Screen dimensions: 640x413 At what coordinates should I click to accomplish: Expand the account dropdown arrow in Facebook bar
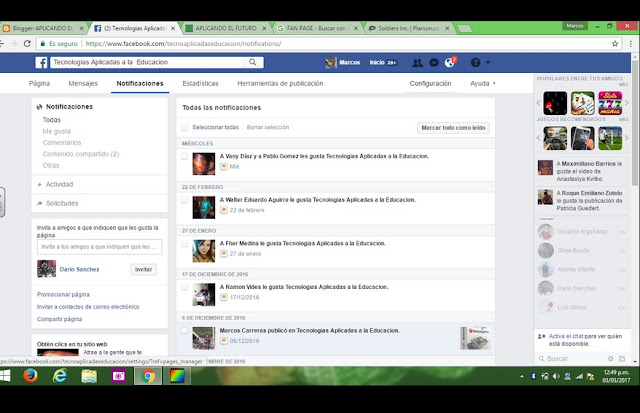[488, 62]
